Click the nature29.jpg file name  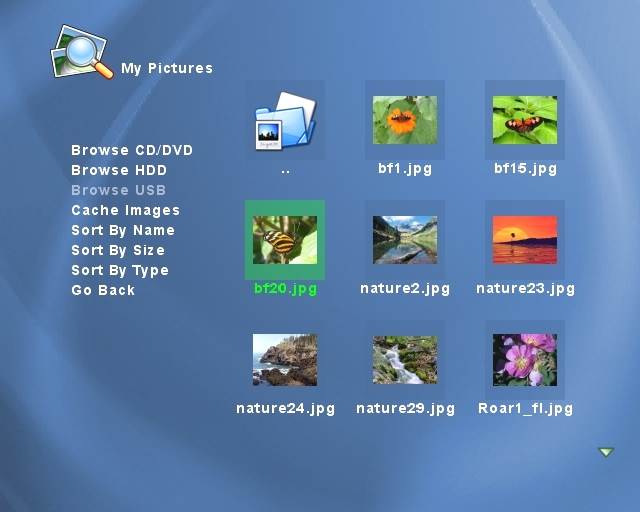coord(405,409)
